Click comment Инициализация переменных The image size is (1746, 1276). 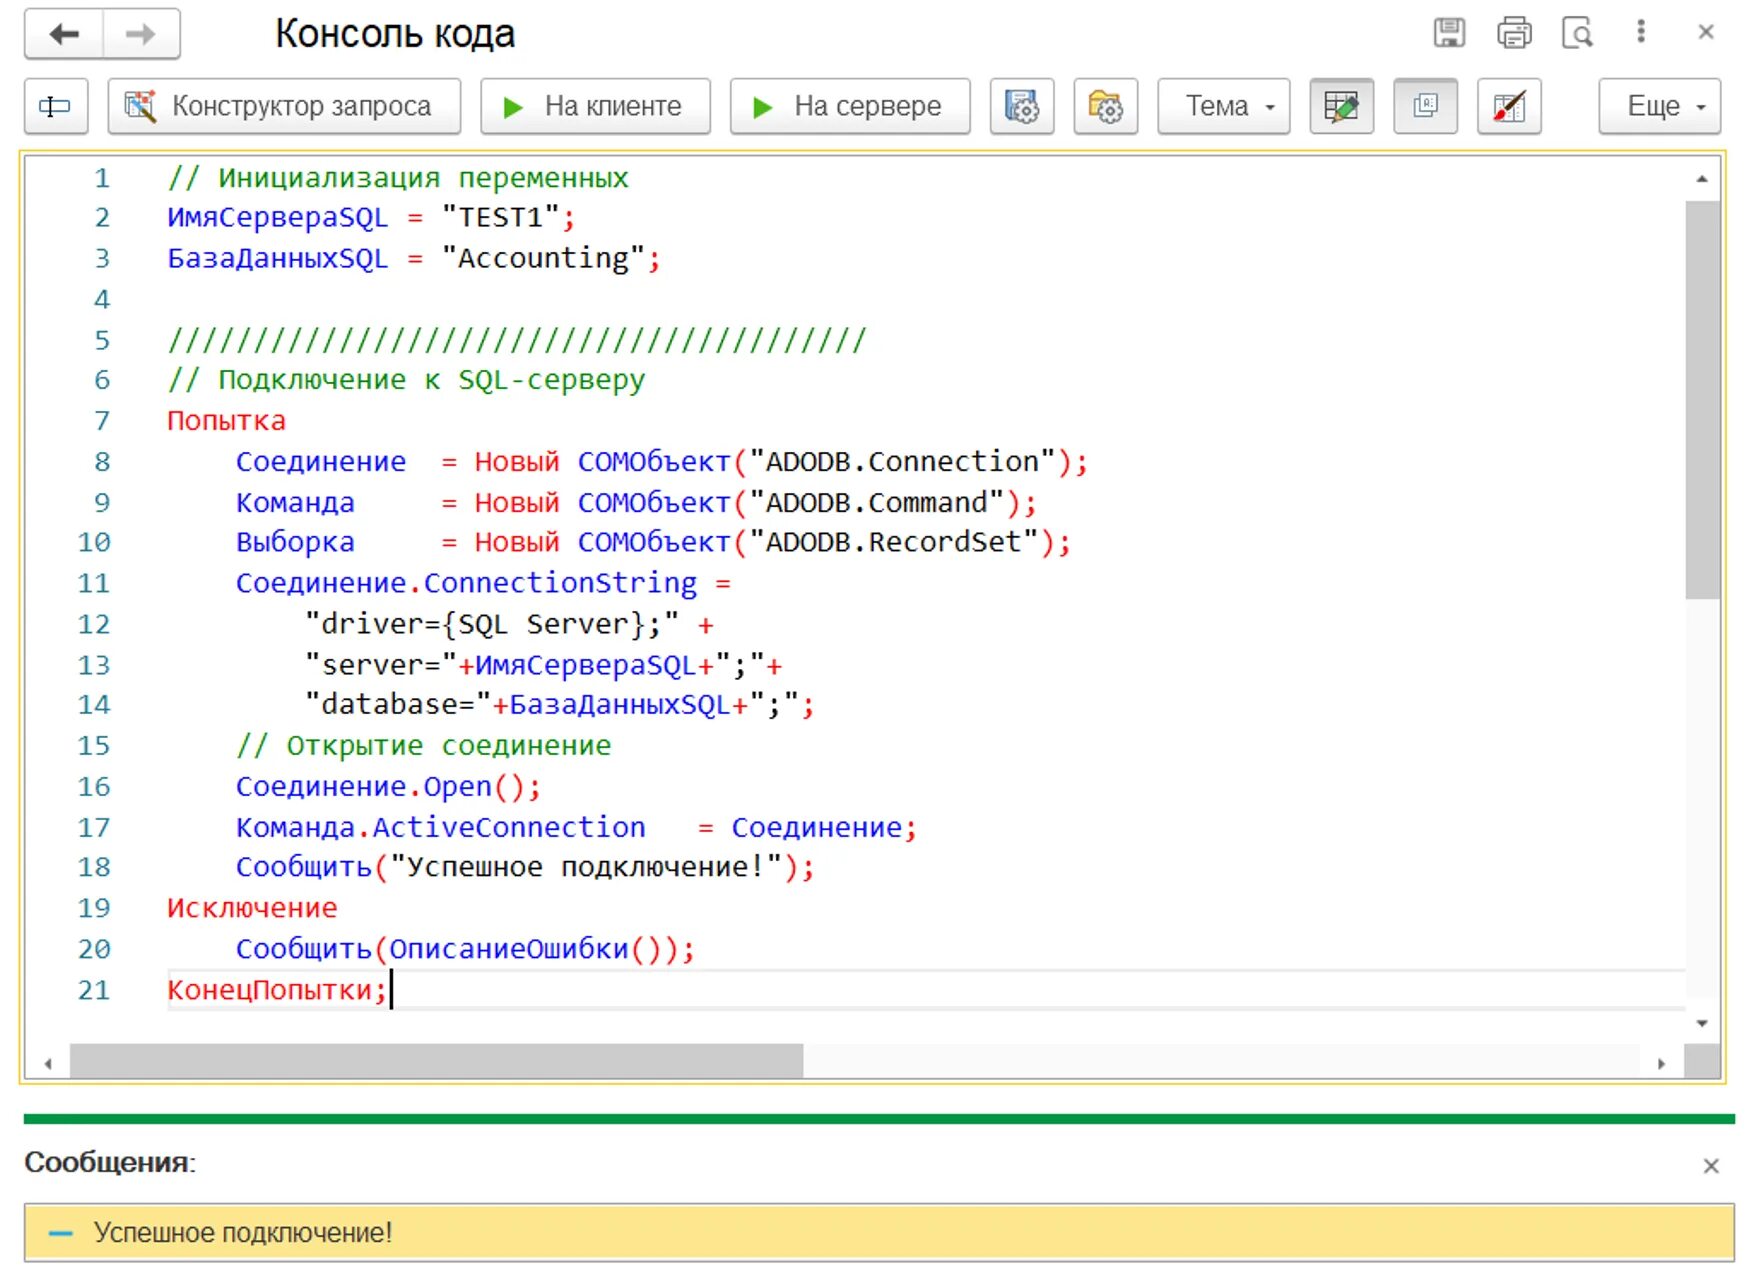tap(398, 178)
